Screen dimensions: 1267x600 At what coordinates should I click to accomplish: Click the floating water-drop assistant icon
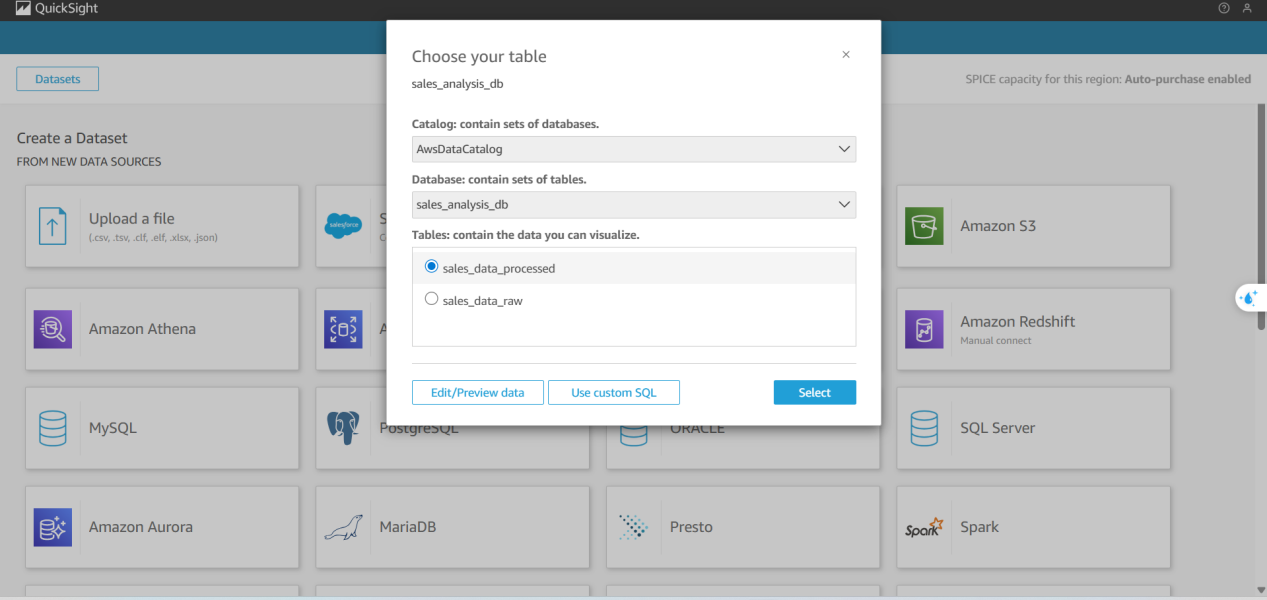[1248, 298]
